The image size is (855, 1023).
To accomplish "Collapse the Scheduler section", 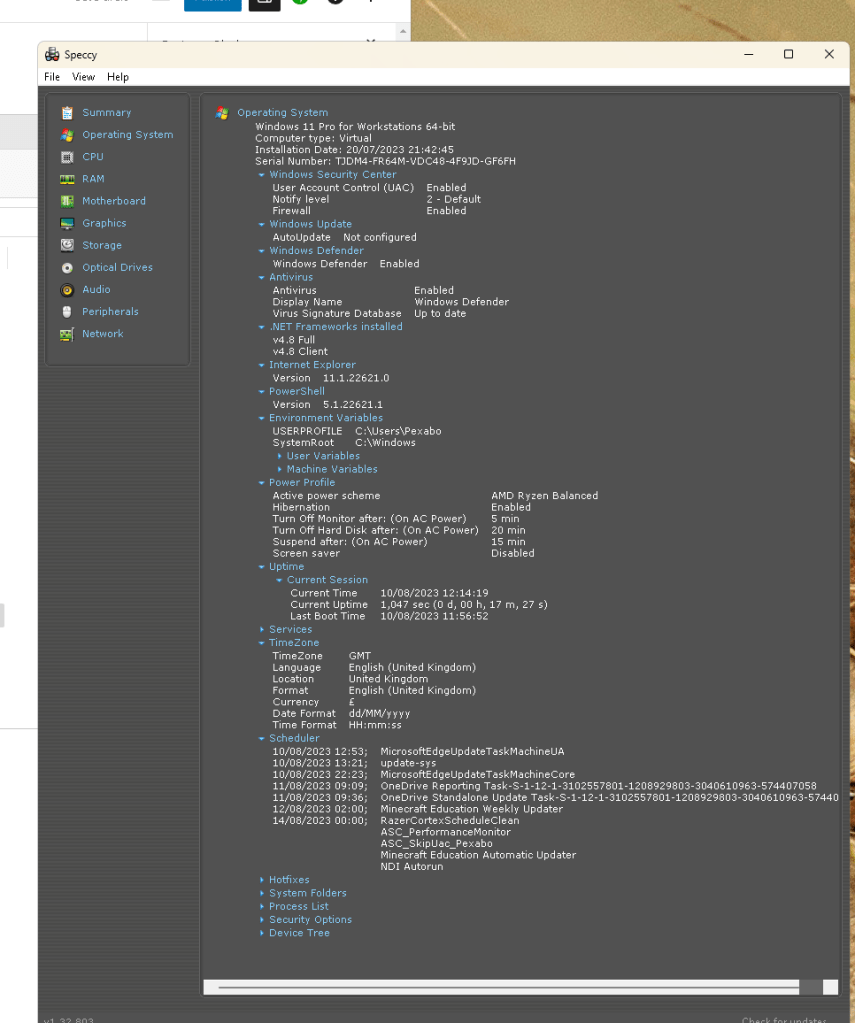I will click(261, 739).
